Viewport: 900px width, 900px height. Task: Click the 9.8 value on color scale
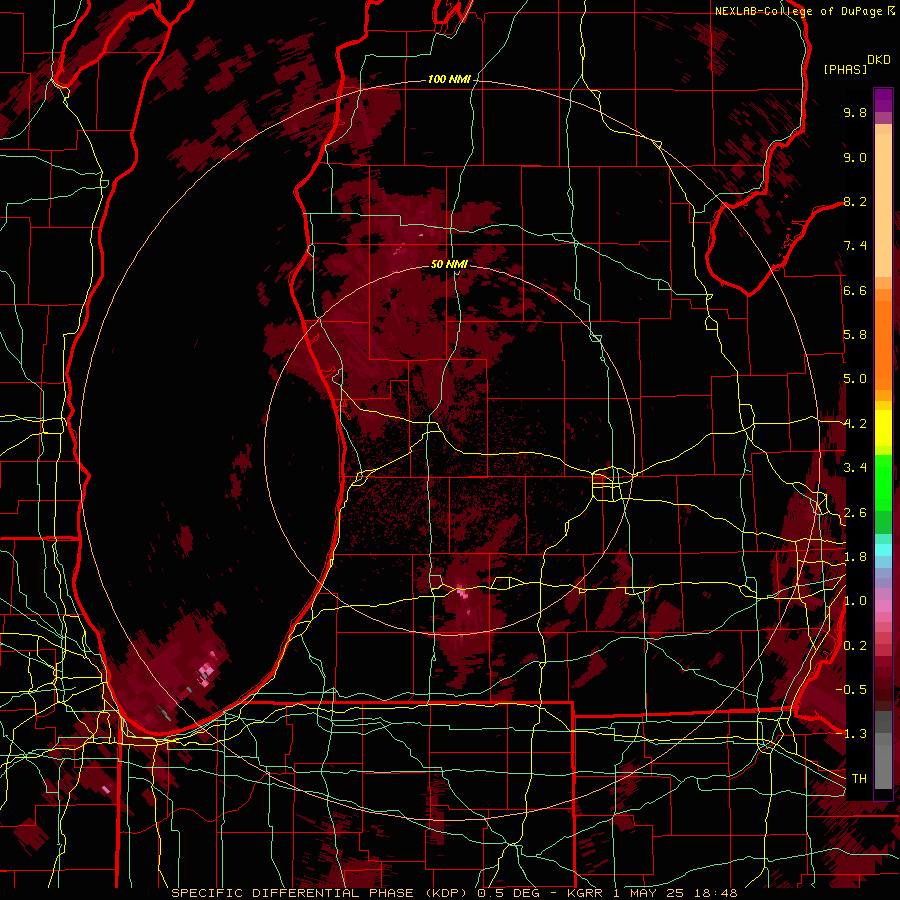pos(855,113)
